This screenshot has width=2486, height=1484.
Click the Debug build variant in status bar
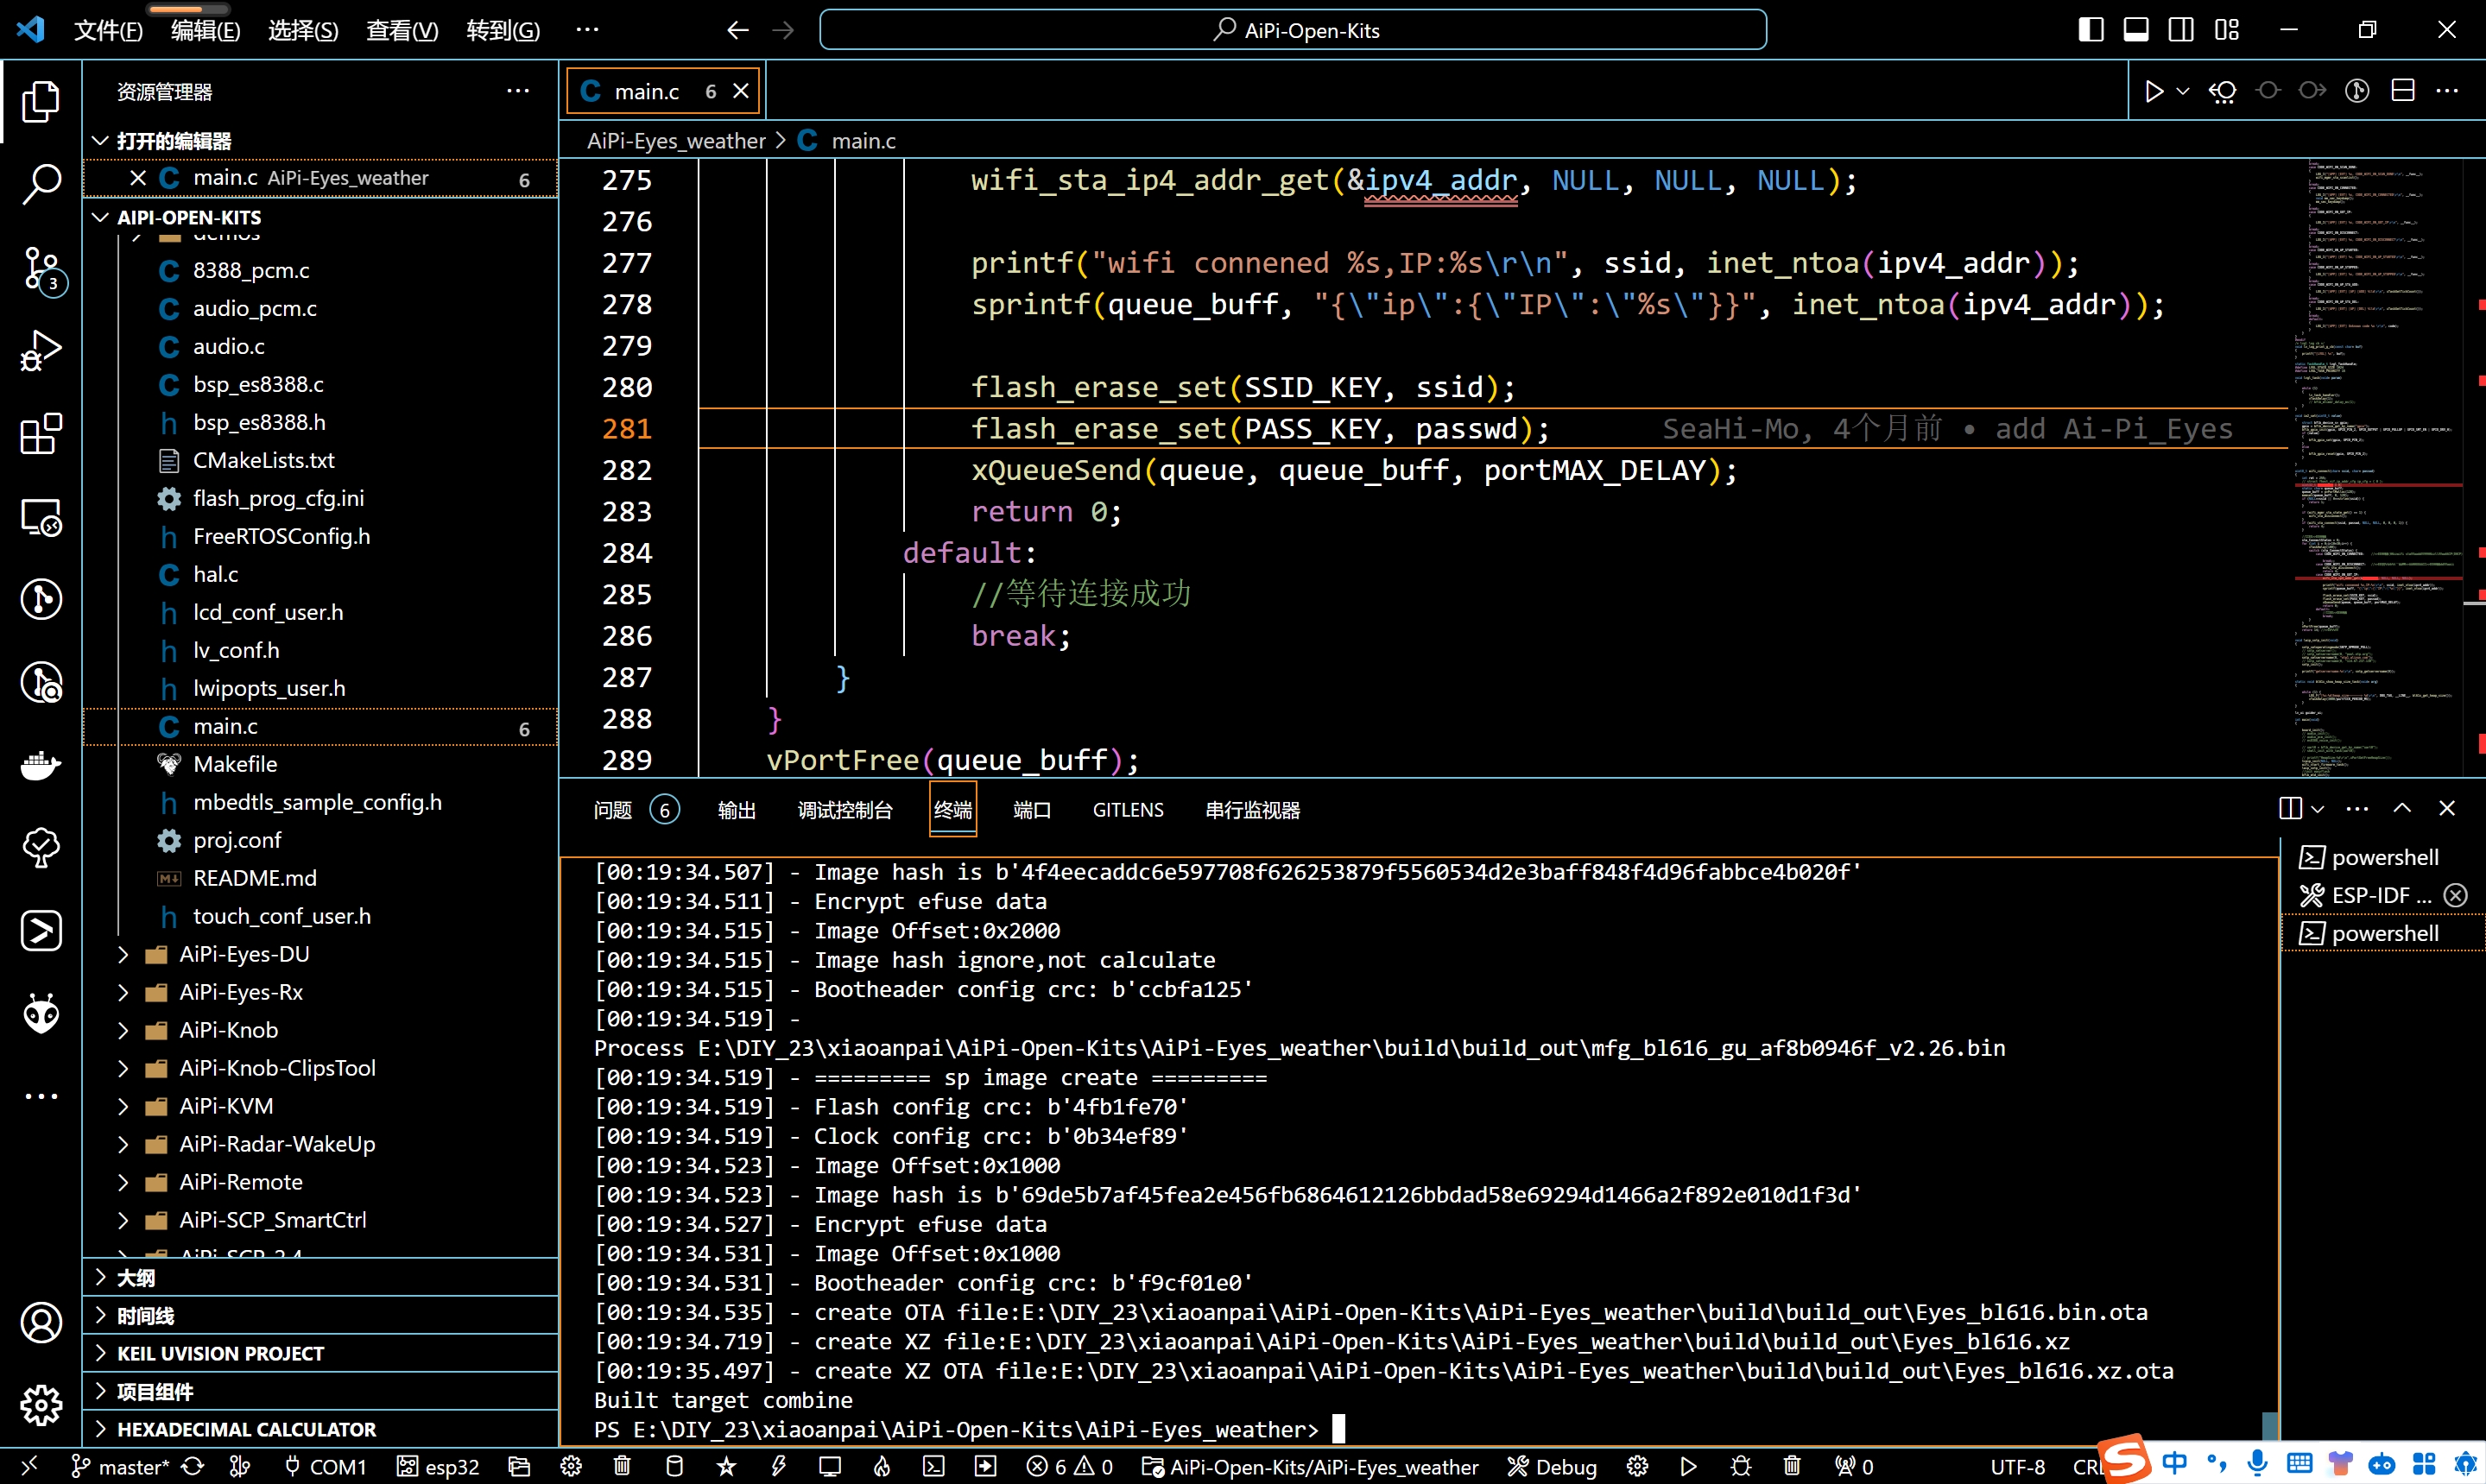click(1552, 1466)
